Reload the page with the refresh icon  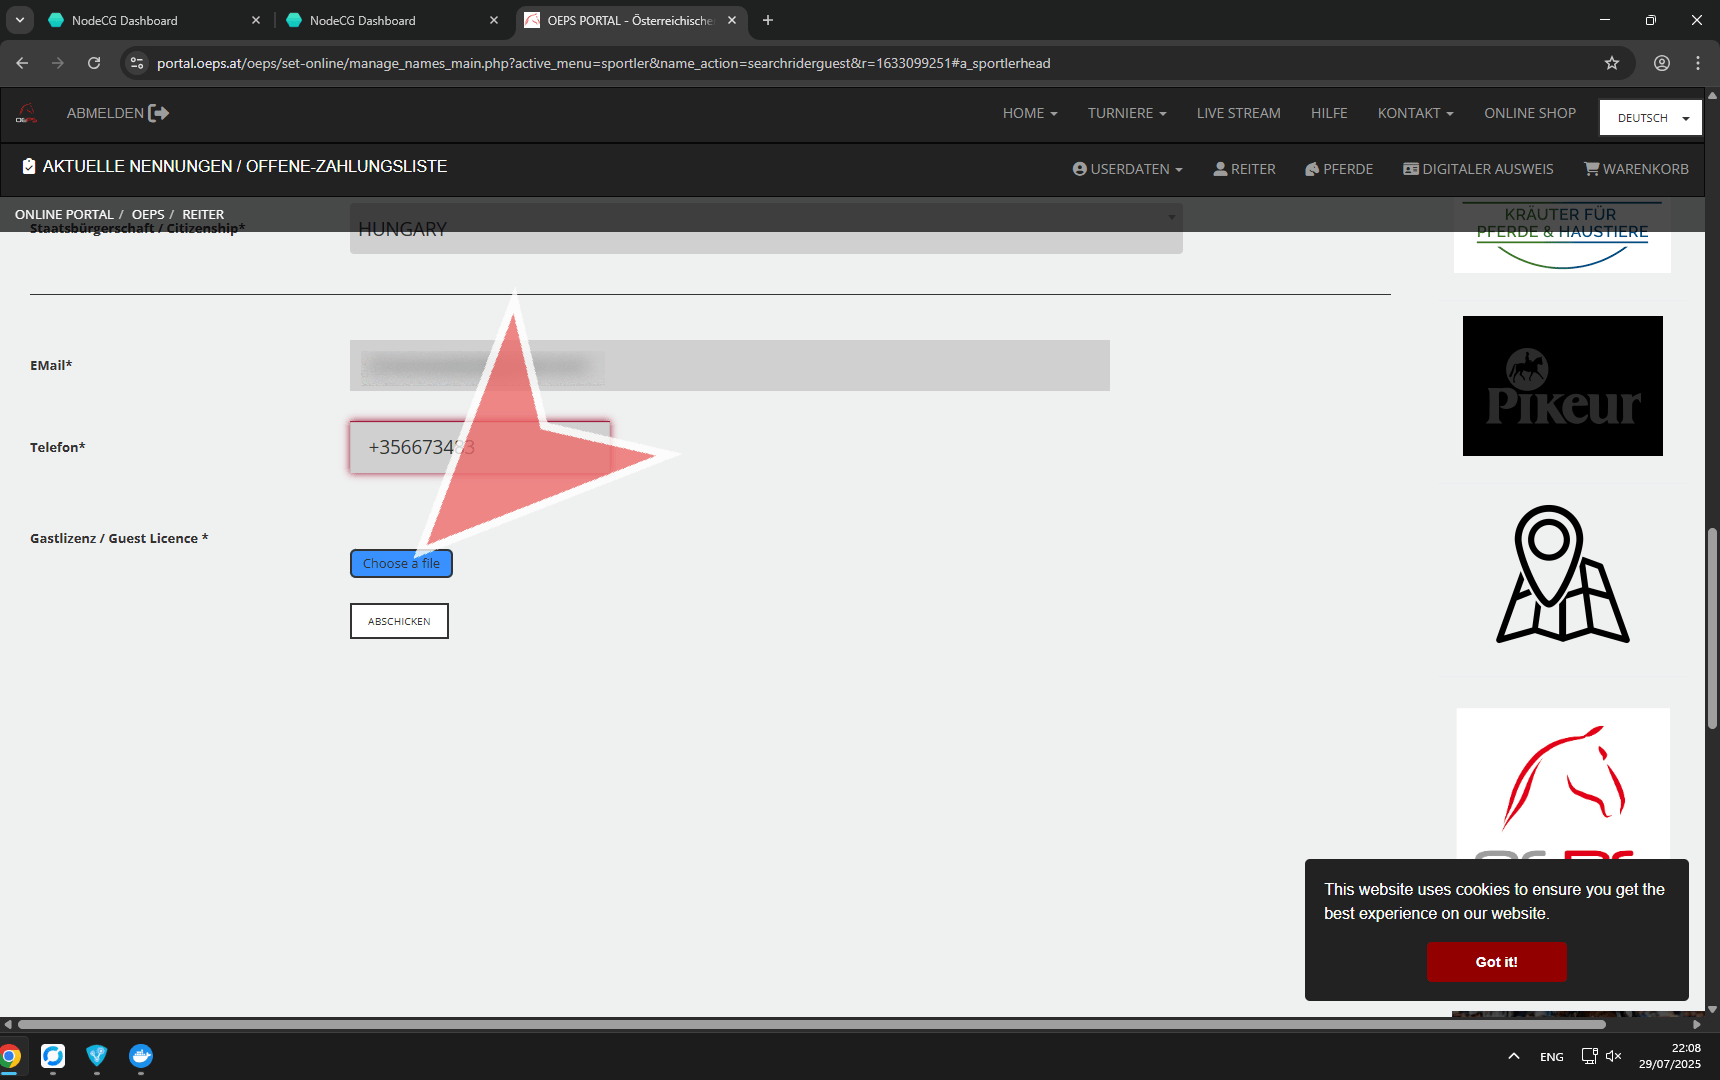click(94, 63)
